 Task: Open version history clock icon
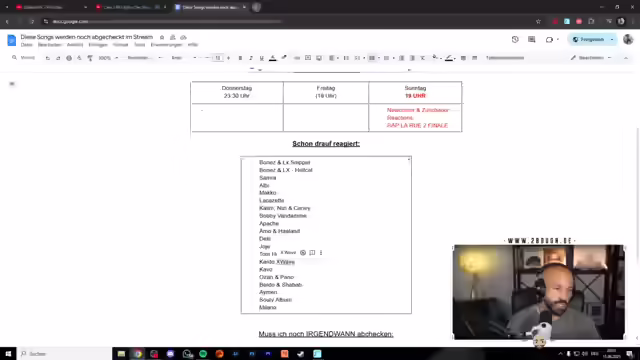(515, 40)
